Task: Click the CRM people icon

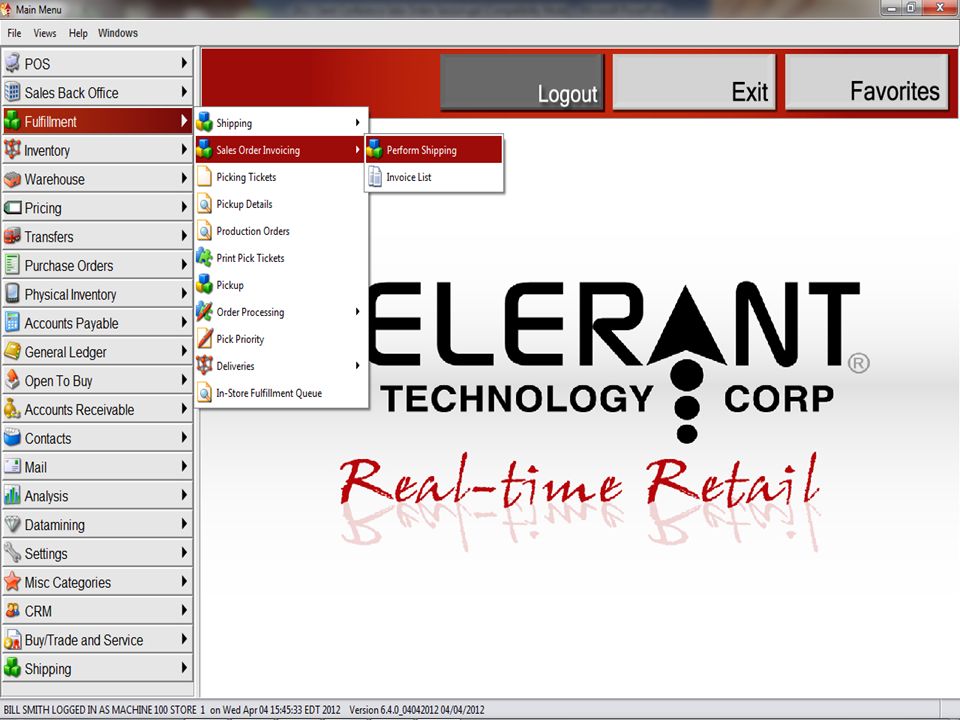Action: (12, 610)
